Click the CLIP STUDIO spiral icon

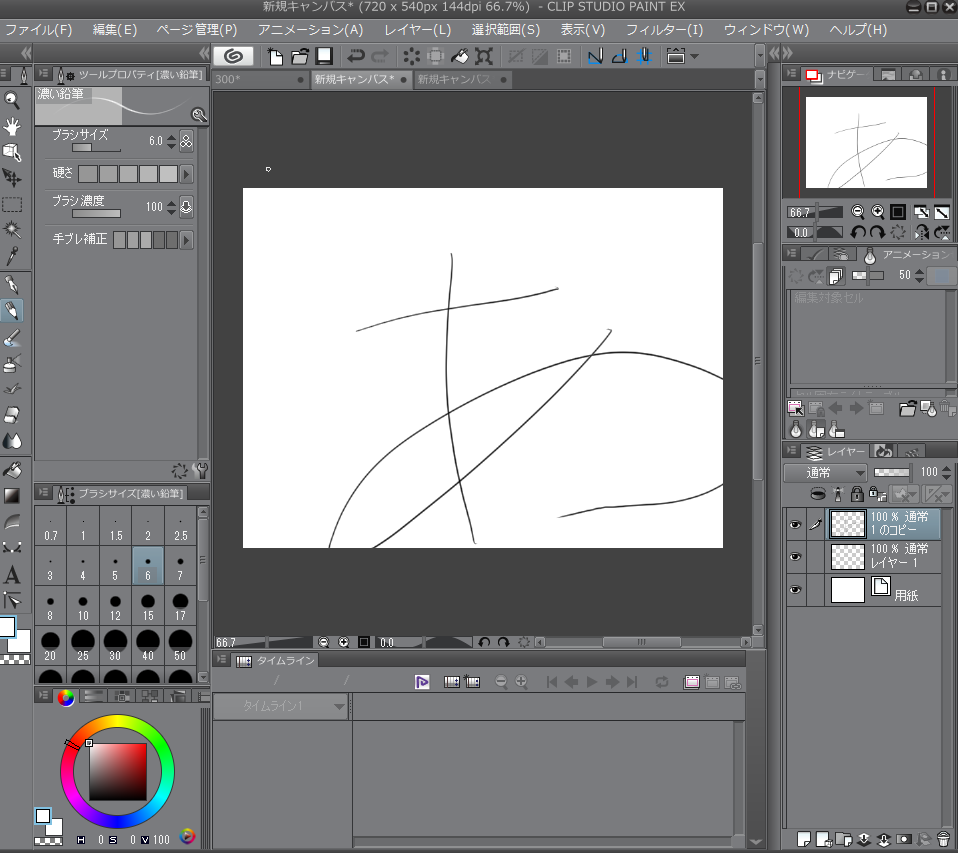click(x=233, y=57)
